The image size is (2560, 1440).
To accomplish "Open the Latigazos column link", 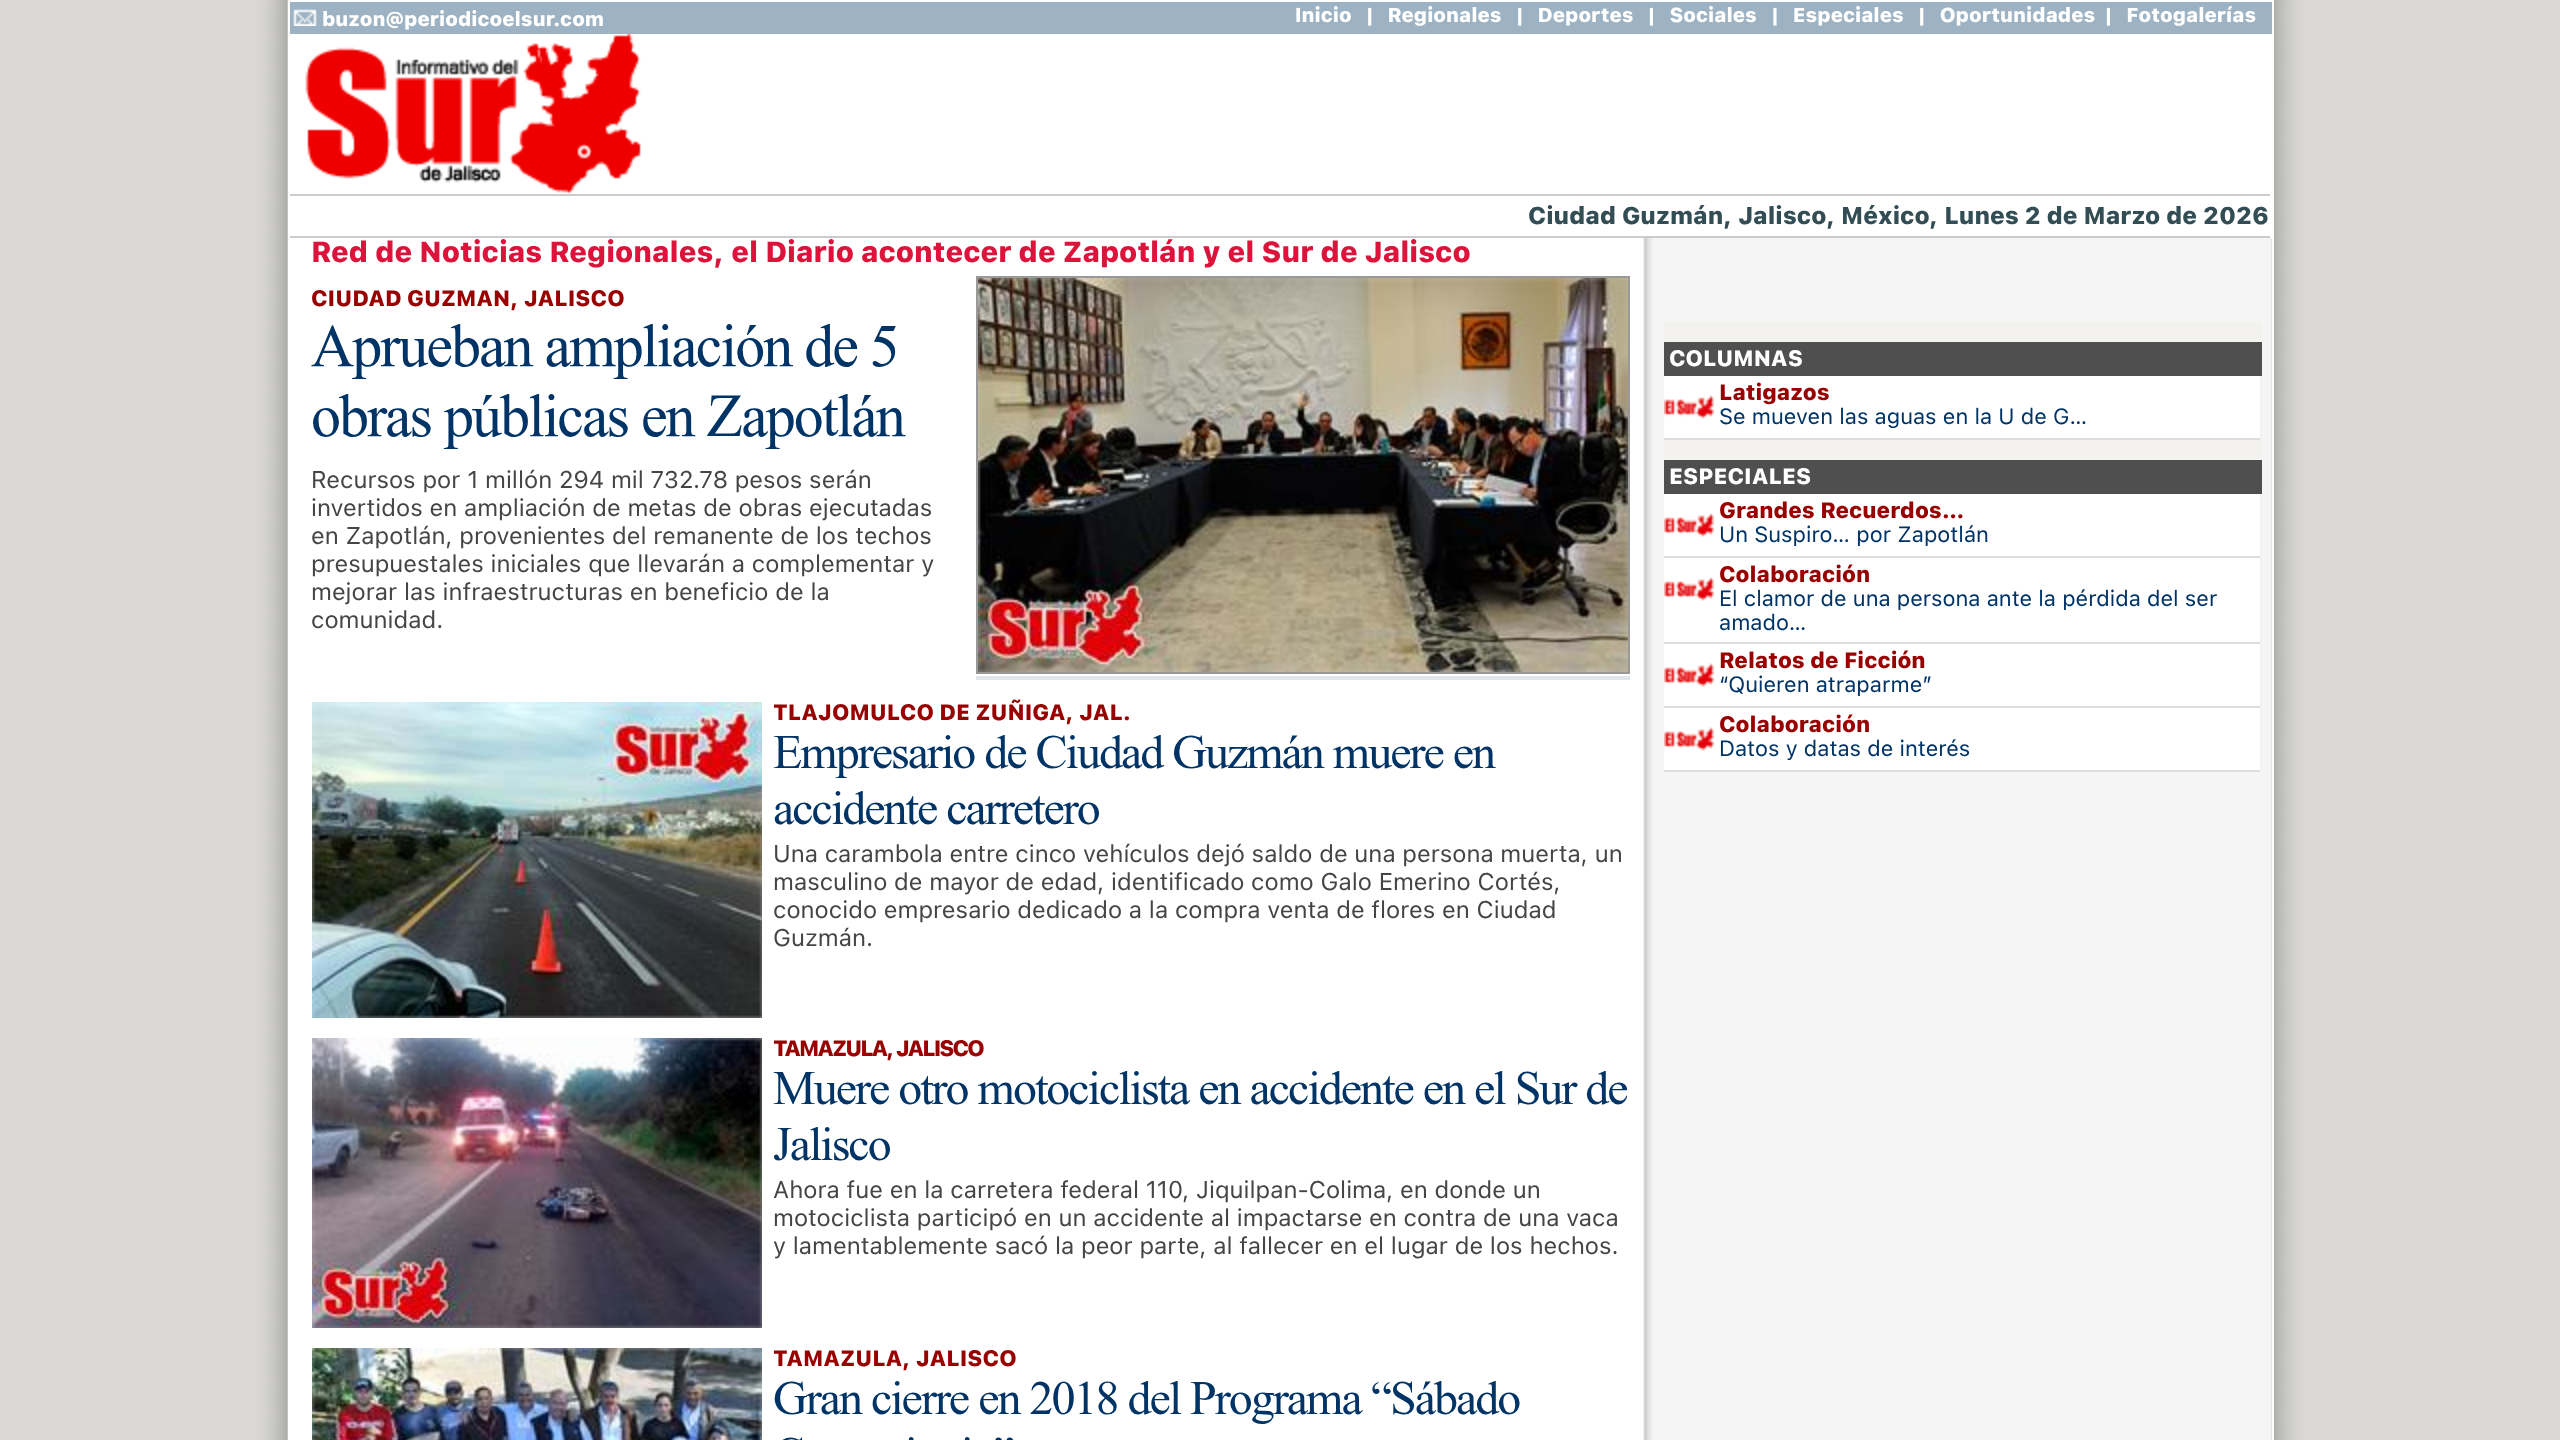I will [1772, 393].
